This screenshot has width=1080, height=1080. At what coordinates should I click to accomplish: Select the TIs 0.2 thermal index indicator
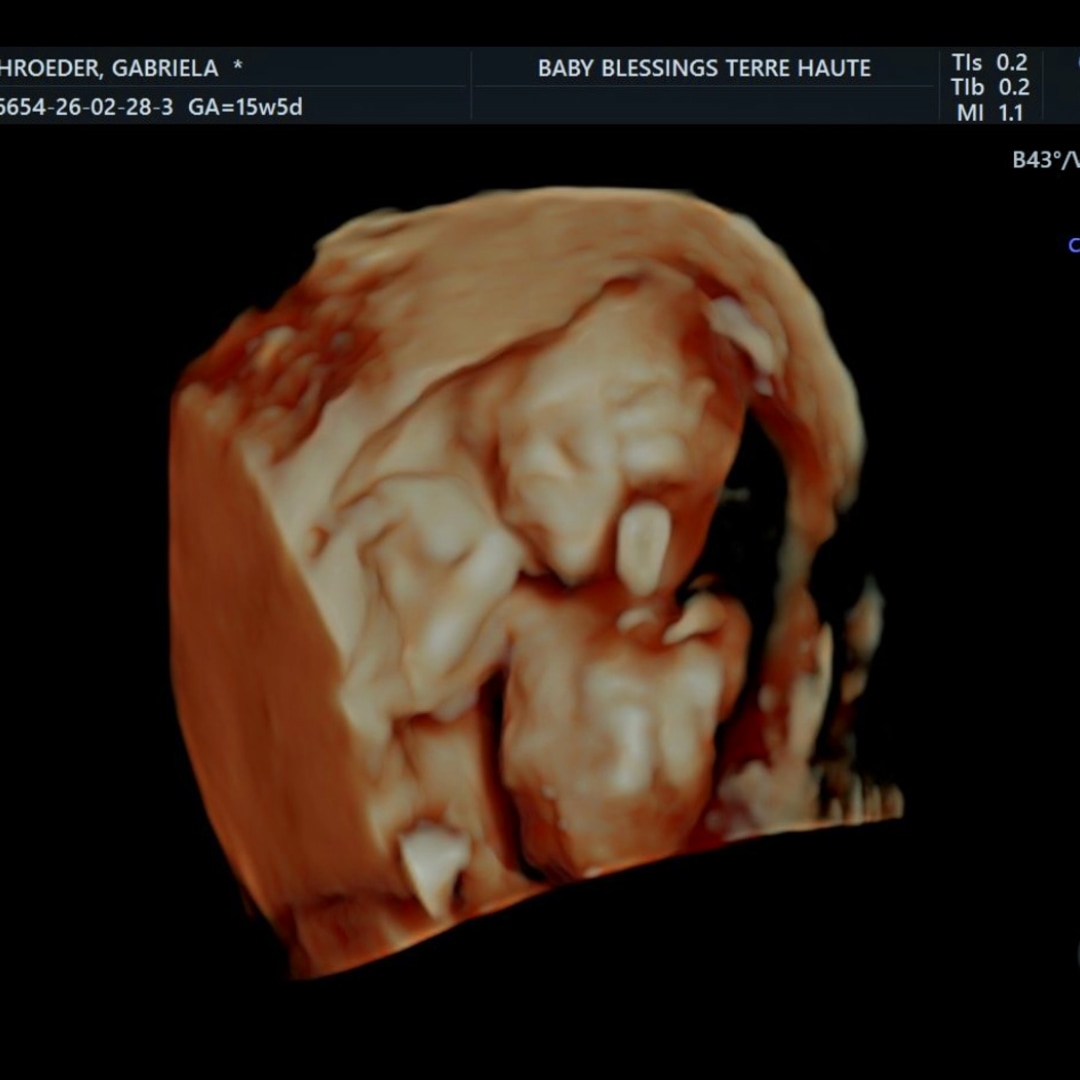[x=992, y=62]
